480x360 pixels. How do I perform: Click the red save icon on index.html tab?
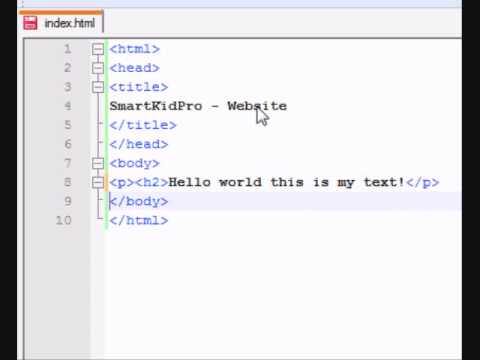tap(30, 23)
